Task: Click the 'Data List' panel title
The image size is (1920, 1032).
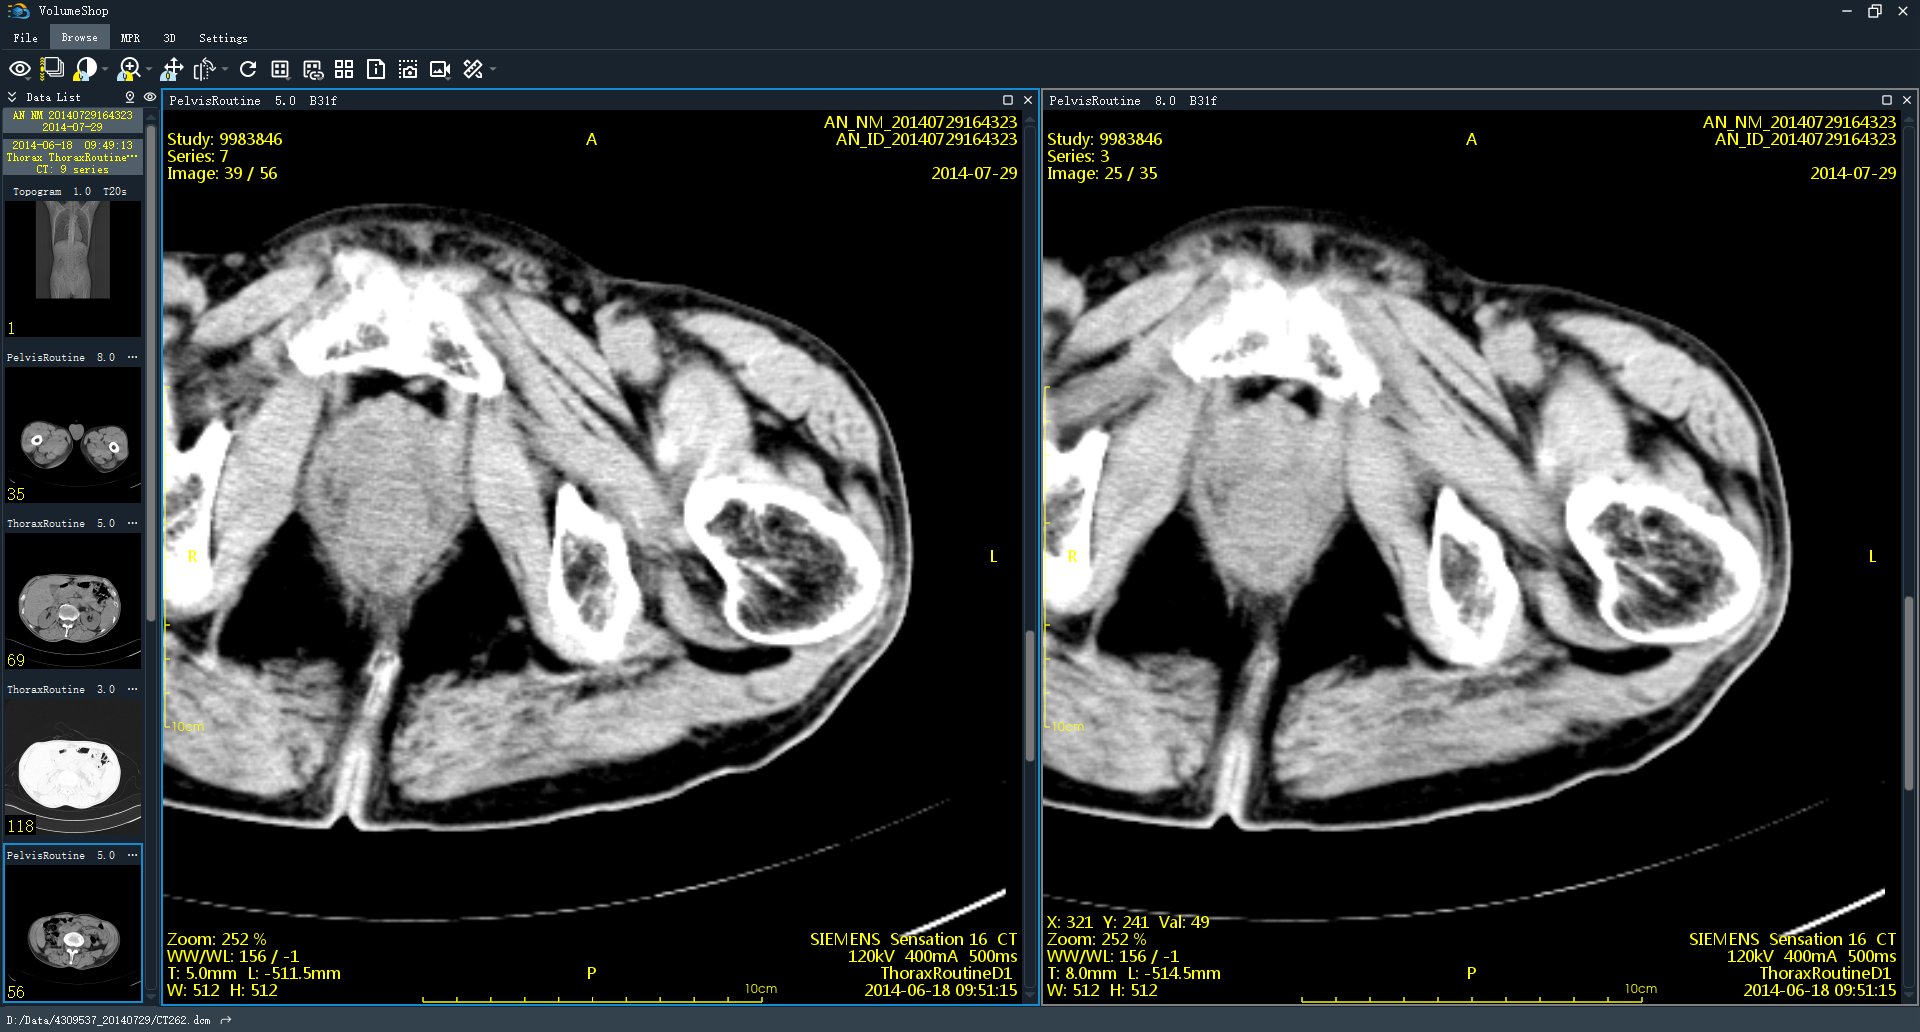Action: pyautogui.click(x=53, y=97)
